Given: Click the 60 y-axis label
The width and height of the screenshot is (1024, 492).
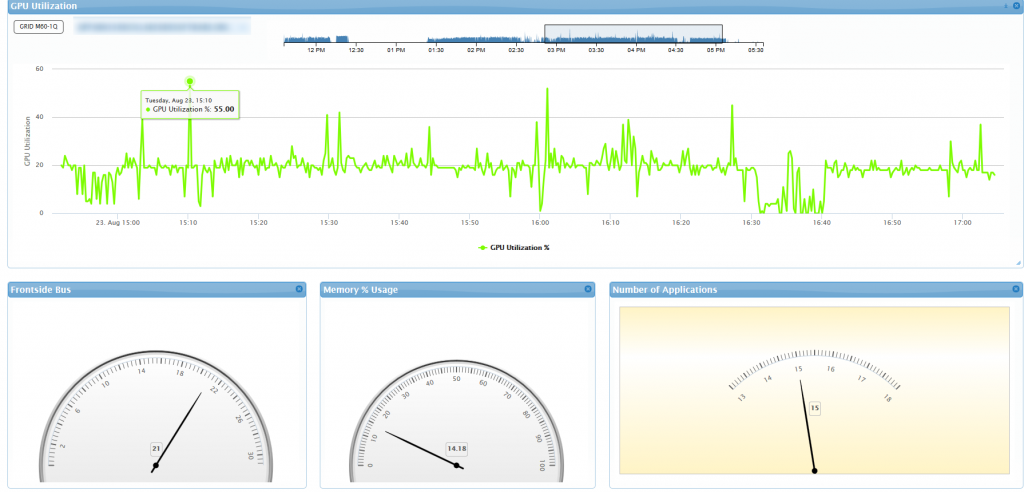Looking at the screenshot, I should (x=39, y=69).
